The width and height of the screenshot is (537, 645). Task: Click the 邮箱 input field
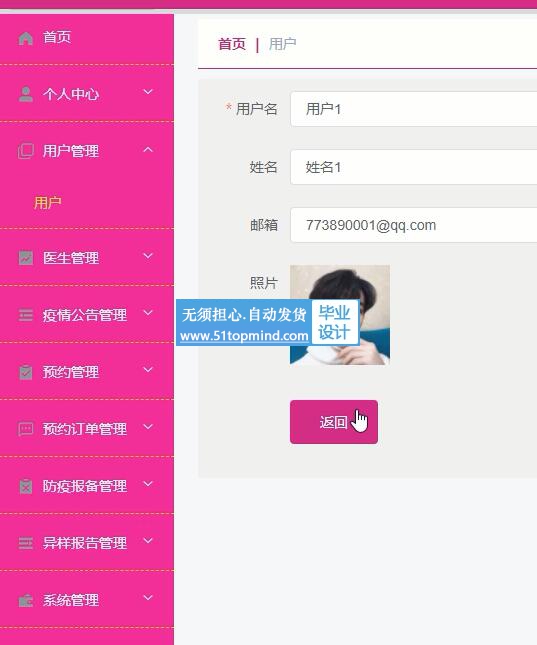pos(414,225)
